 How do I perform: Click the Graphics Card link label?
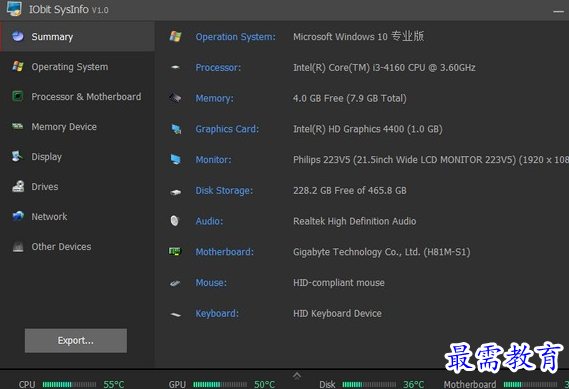click(x=227, y=129)
